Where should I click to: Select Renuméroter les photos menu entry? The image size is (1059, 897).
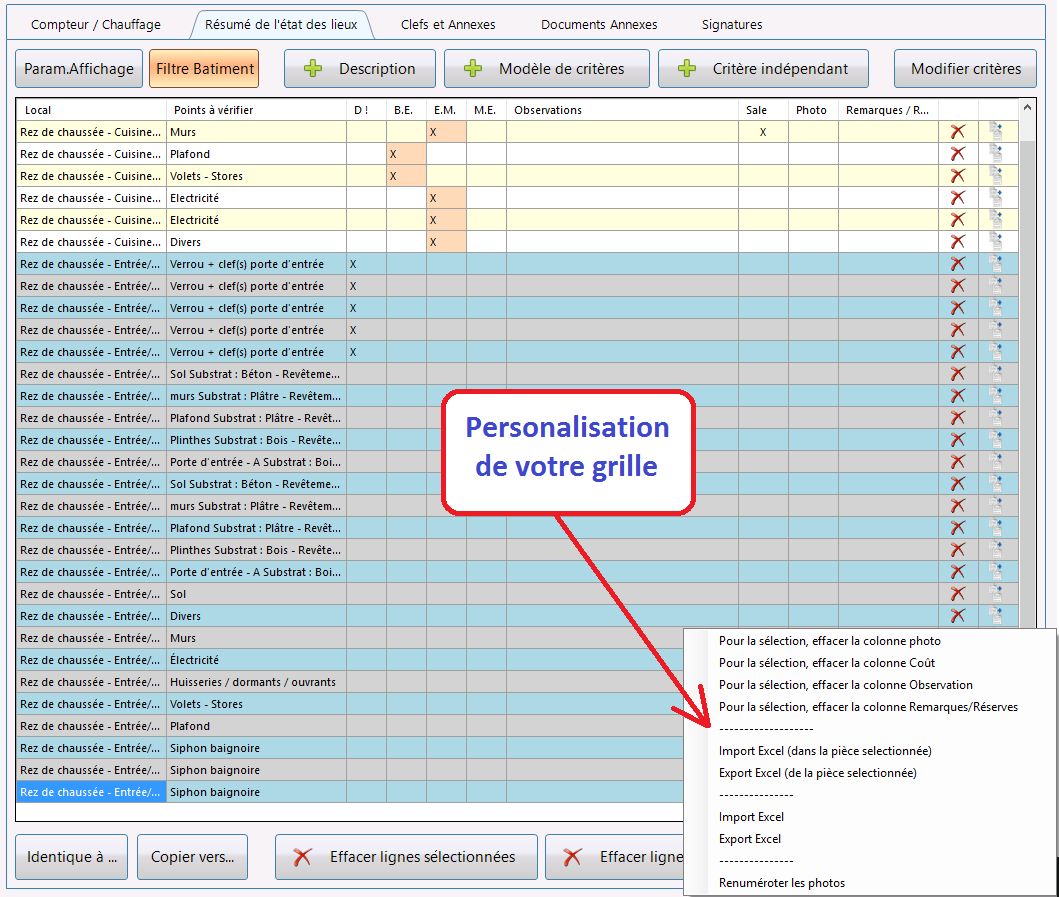(781, 883)
